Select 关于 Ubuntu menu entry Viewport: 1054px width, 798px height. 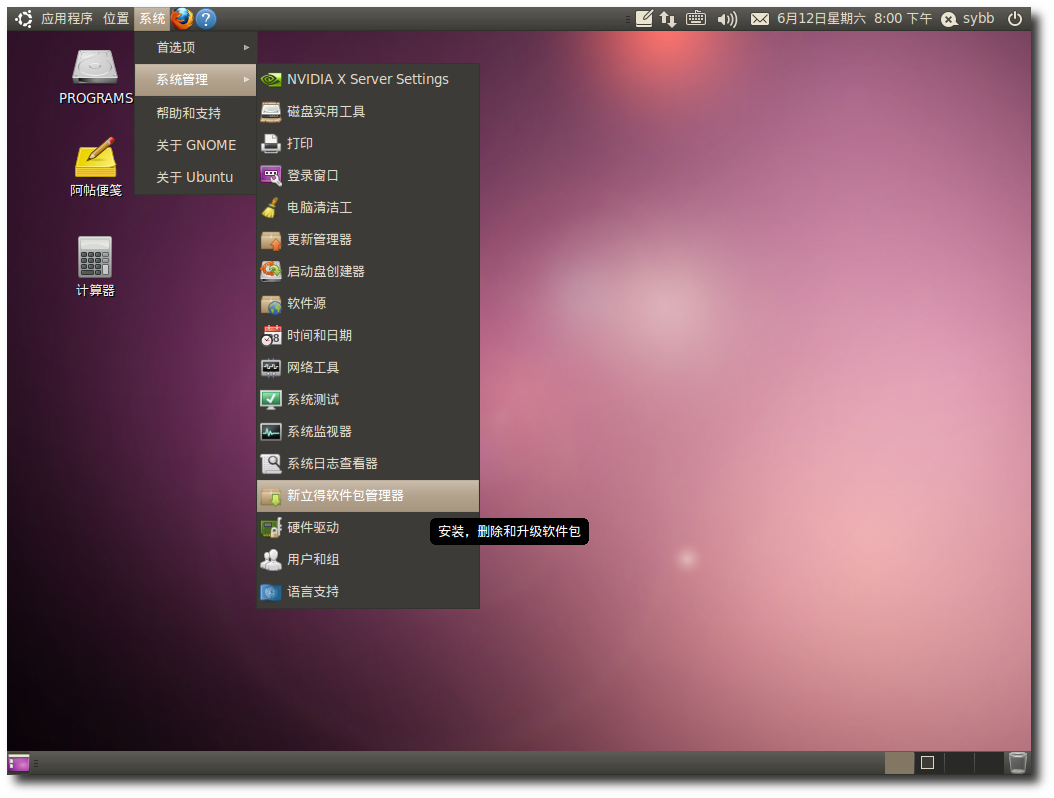click(x=196, y=177)
